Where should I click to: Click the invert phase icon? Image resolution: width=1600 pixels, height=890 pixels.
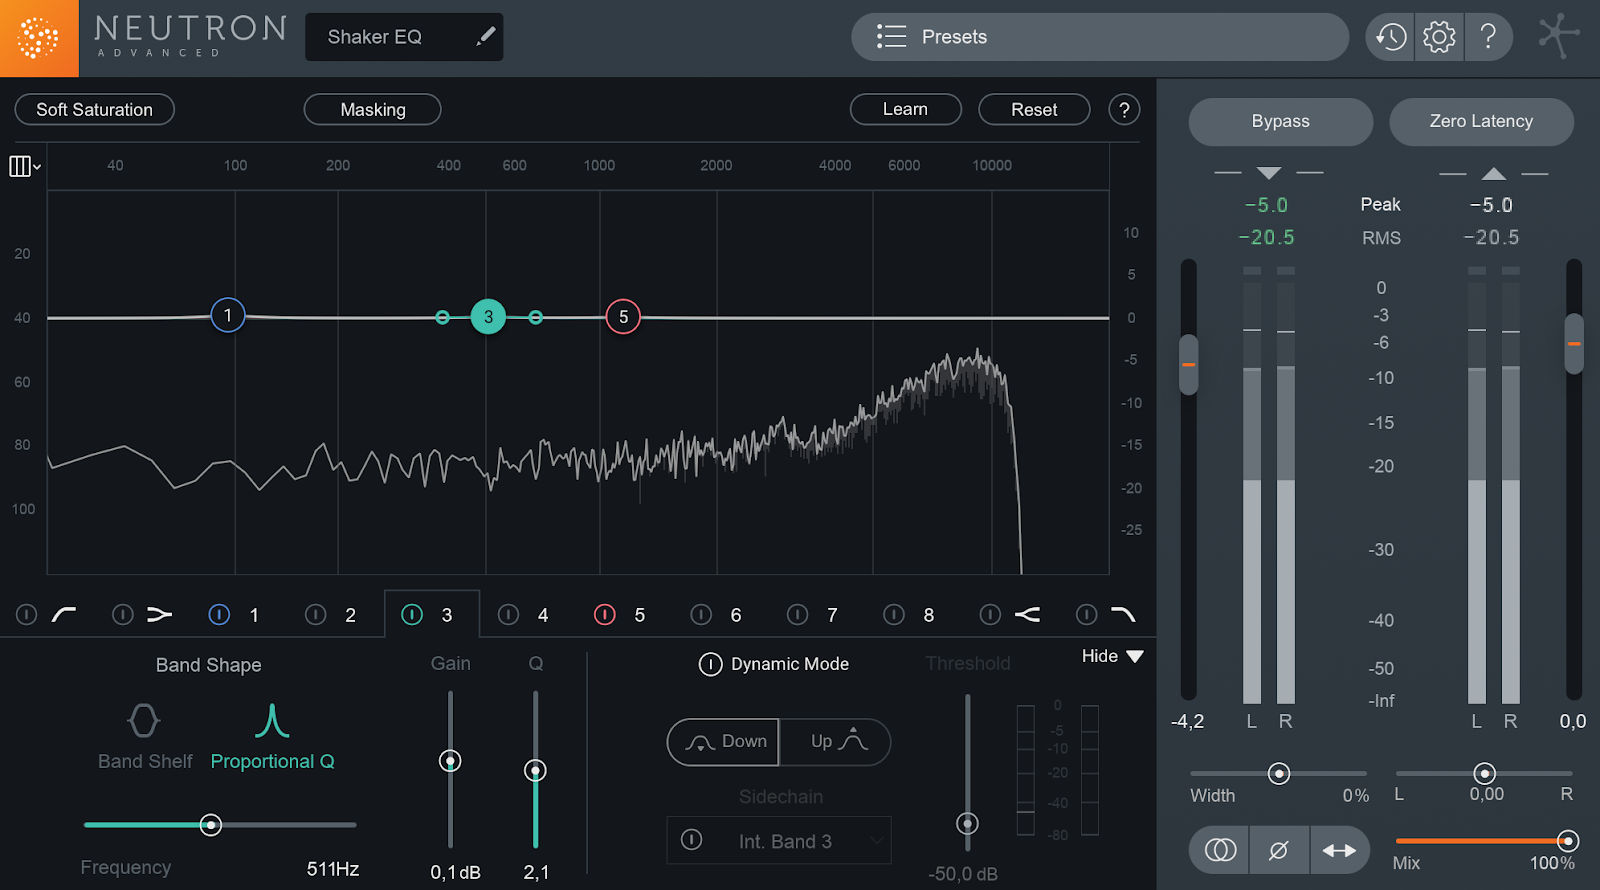1278,850
